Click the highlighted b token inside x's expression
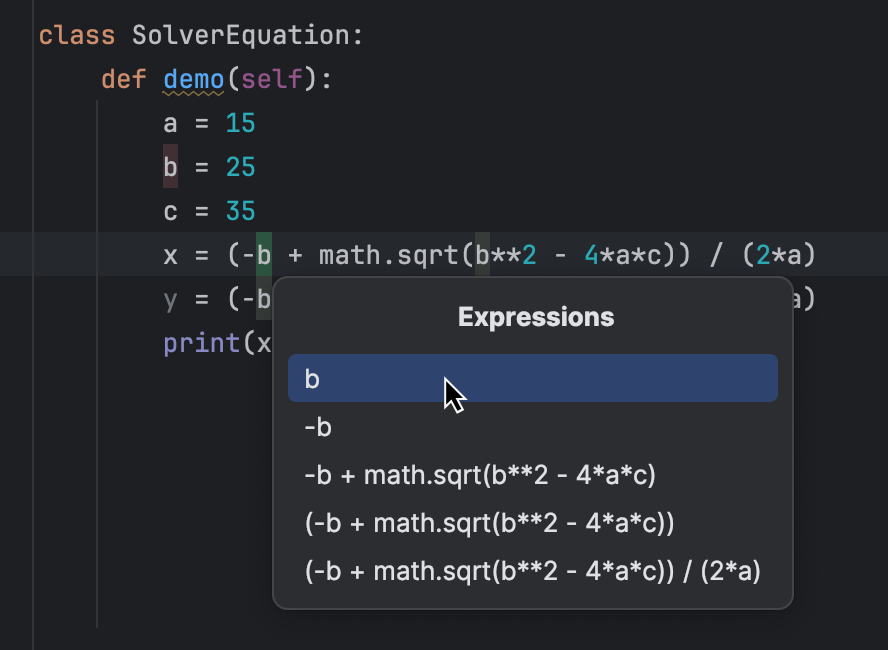 click(x=262, y=255)
